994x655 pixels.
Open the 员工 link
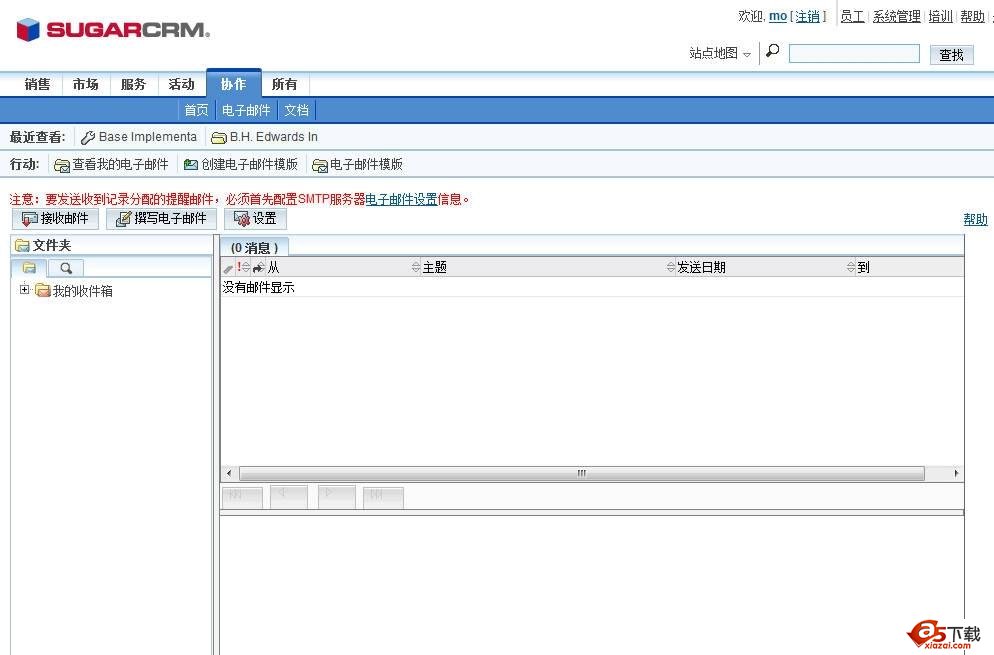point(853,16)
